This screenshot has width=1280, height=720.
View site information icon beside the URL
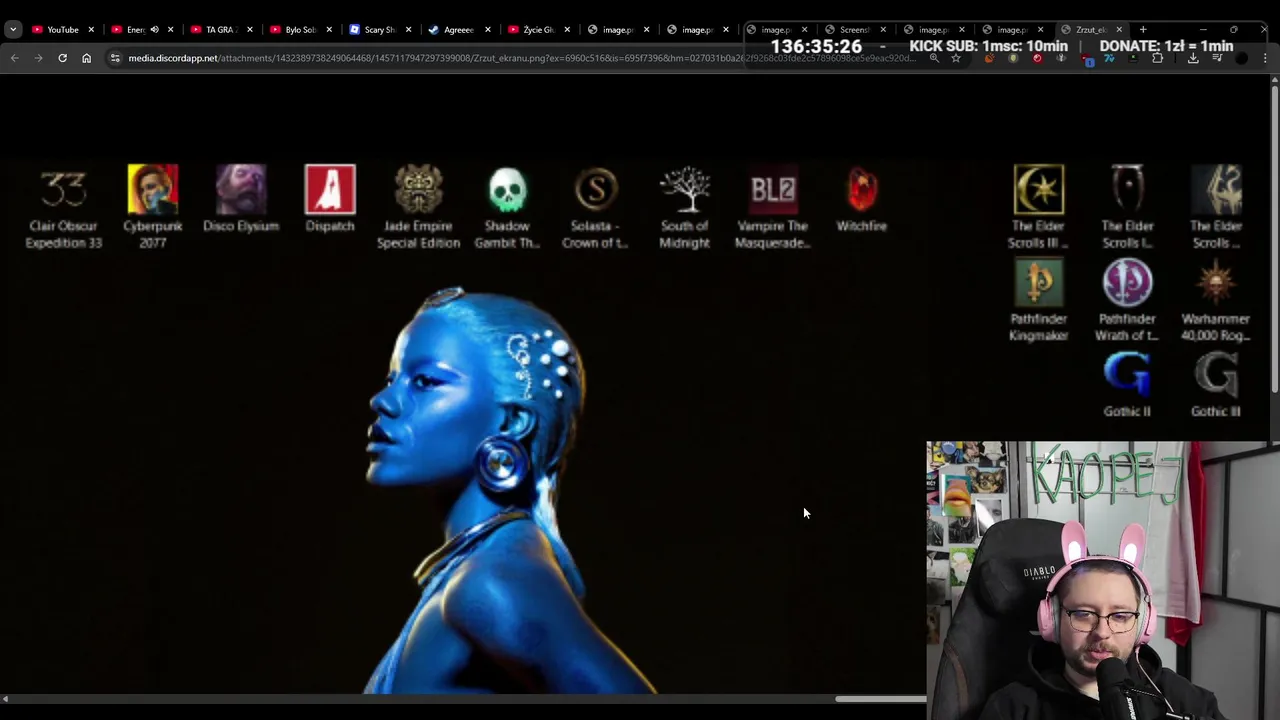pos(115,58)
